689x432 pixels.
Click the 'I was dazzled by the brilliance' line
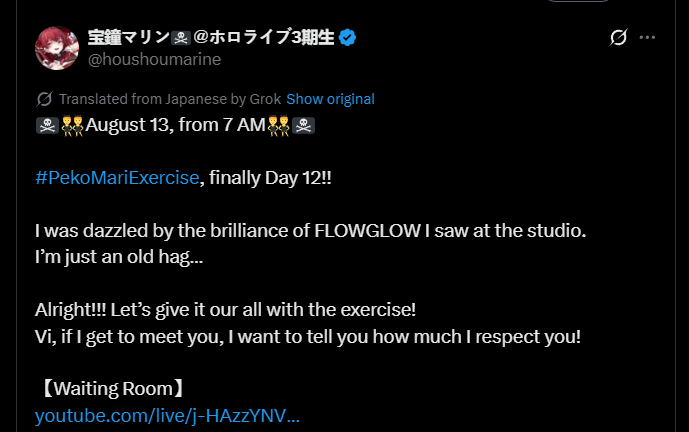[311, 231]
